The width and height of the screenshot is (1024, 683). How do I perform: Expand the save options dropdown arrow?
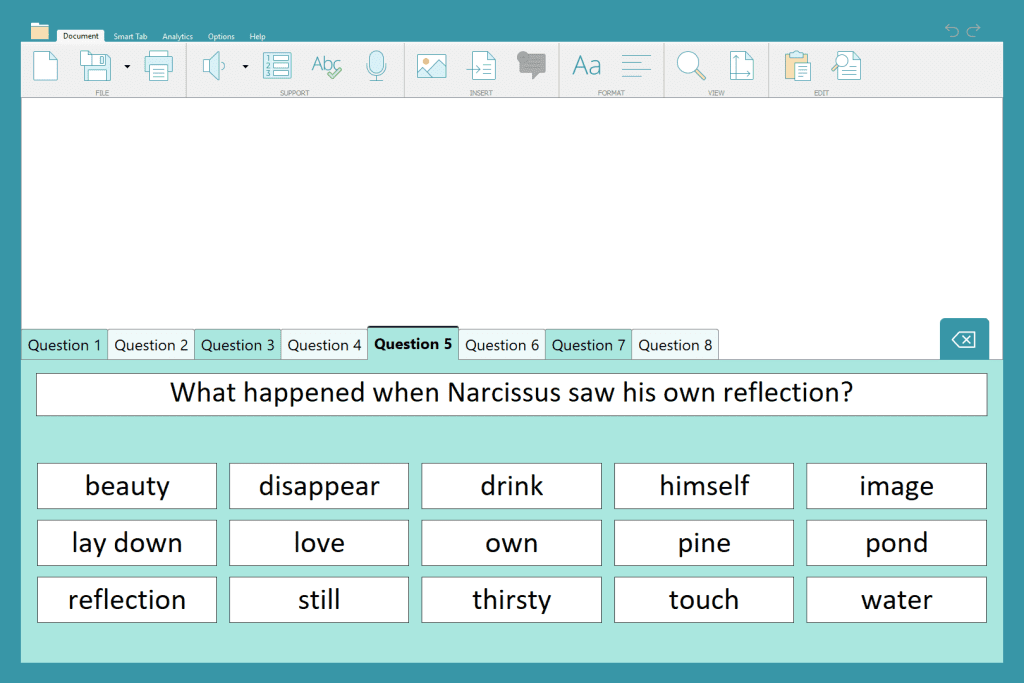pyautogui.click(x=127, y=67)
